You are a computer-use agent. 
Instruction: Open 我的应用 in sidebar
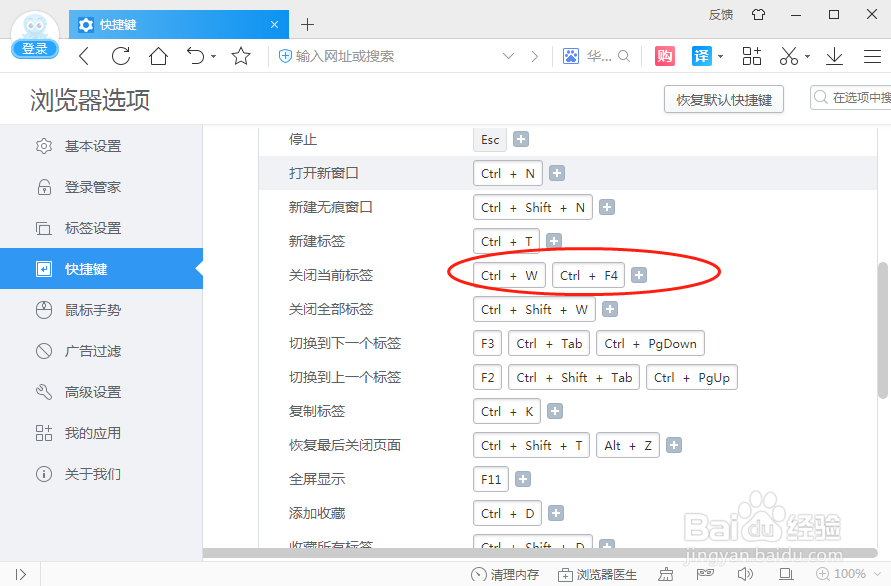click(101, 433)
